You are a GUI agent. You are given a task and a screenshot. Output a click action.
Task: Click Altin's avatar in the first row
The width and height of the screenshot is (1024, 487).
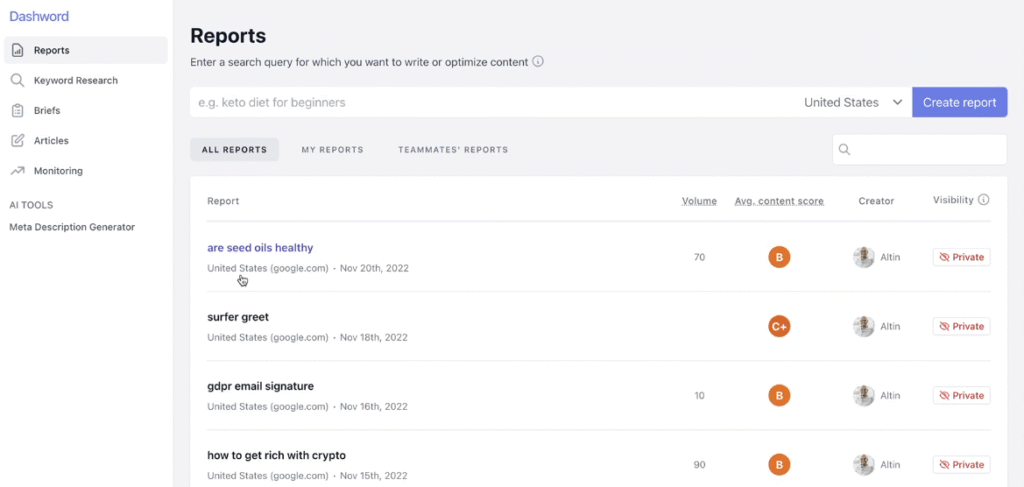pos(863,257)
